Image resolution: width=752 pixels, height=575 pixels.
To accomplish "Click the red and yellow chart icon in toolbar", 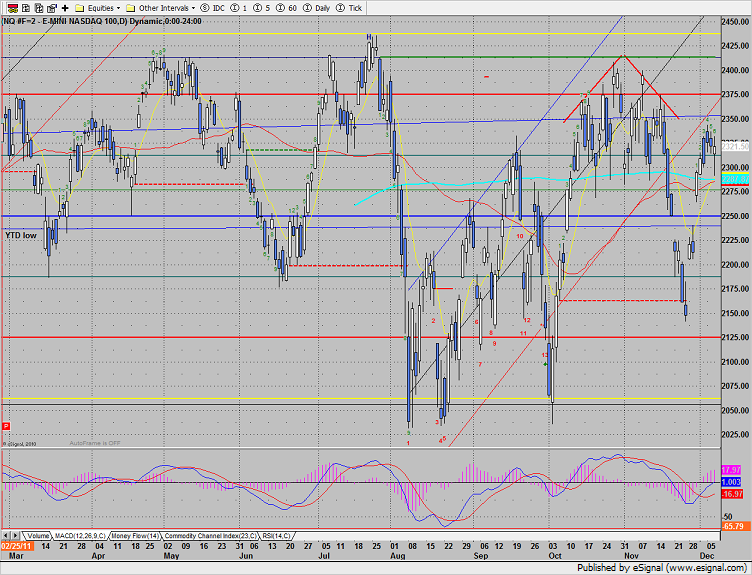I will tap(12, 8).
